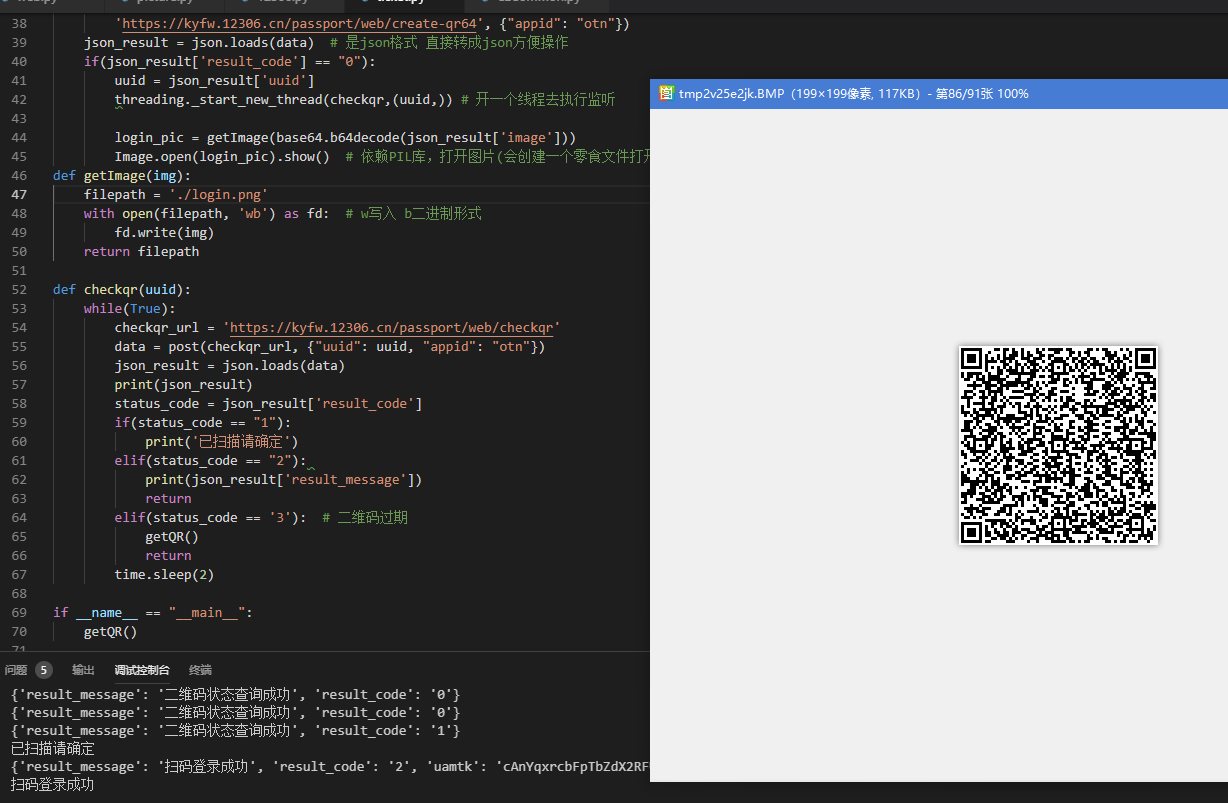The width and height of the screenshot is (1228, 803).
Task: Click the QR code image in the viewer
Action: point(1058,446)
